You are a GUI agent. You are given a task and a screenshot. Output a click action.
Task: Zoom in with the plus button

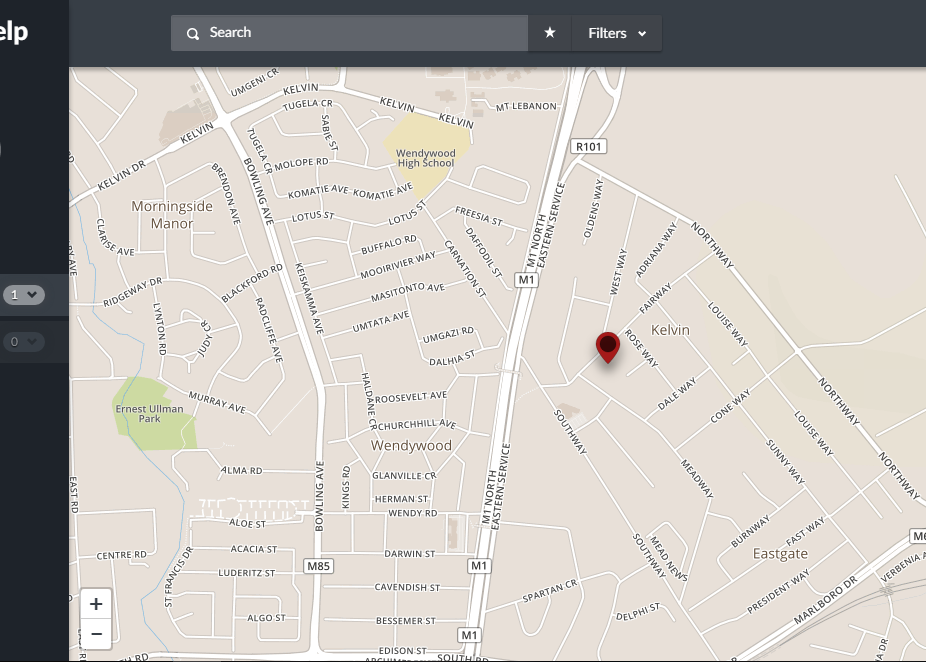96,604
